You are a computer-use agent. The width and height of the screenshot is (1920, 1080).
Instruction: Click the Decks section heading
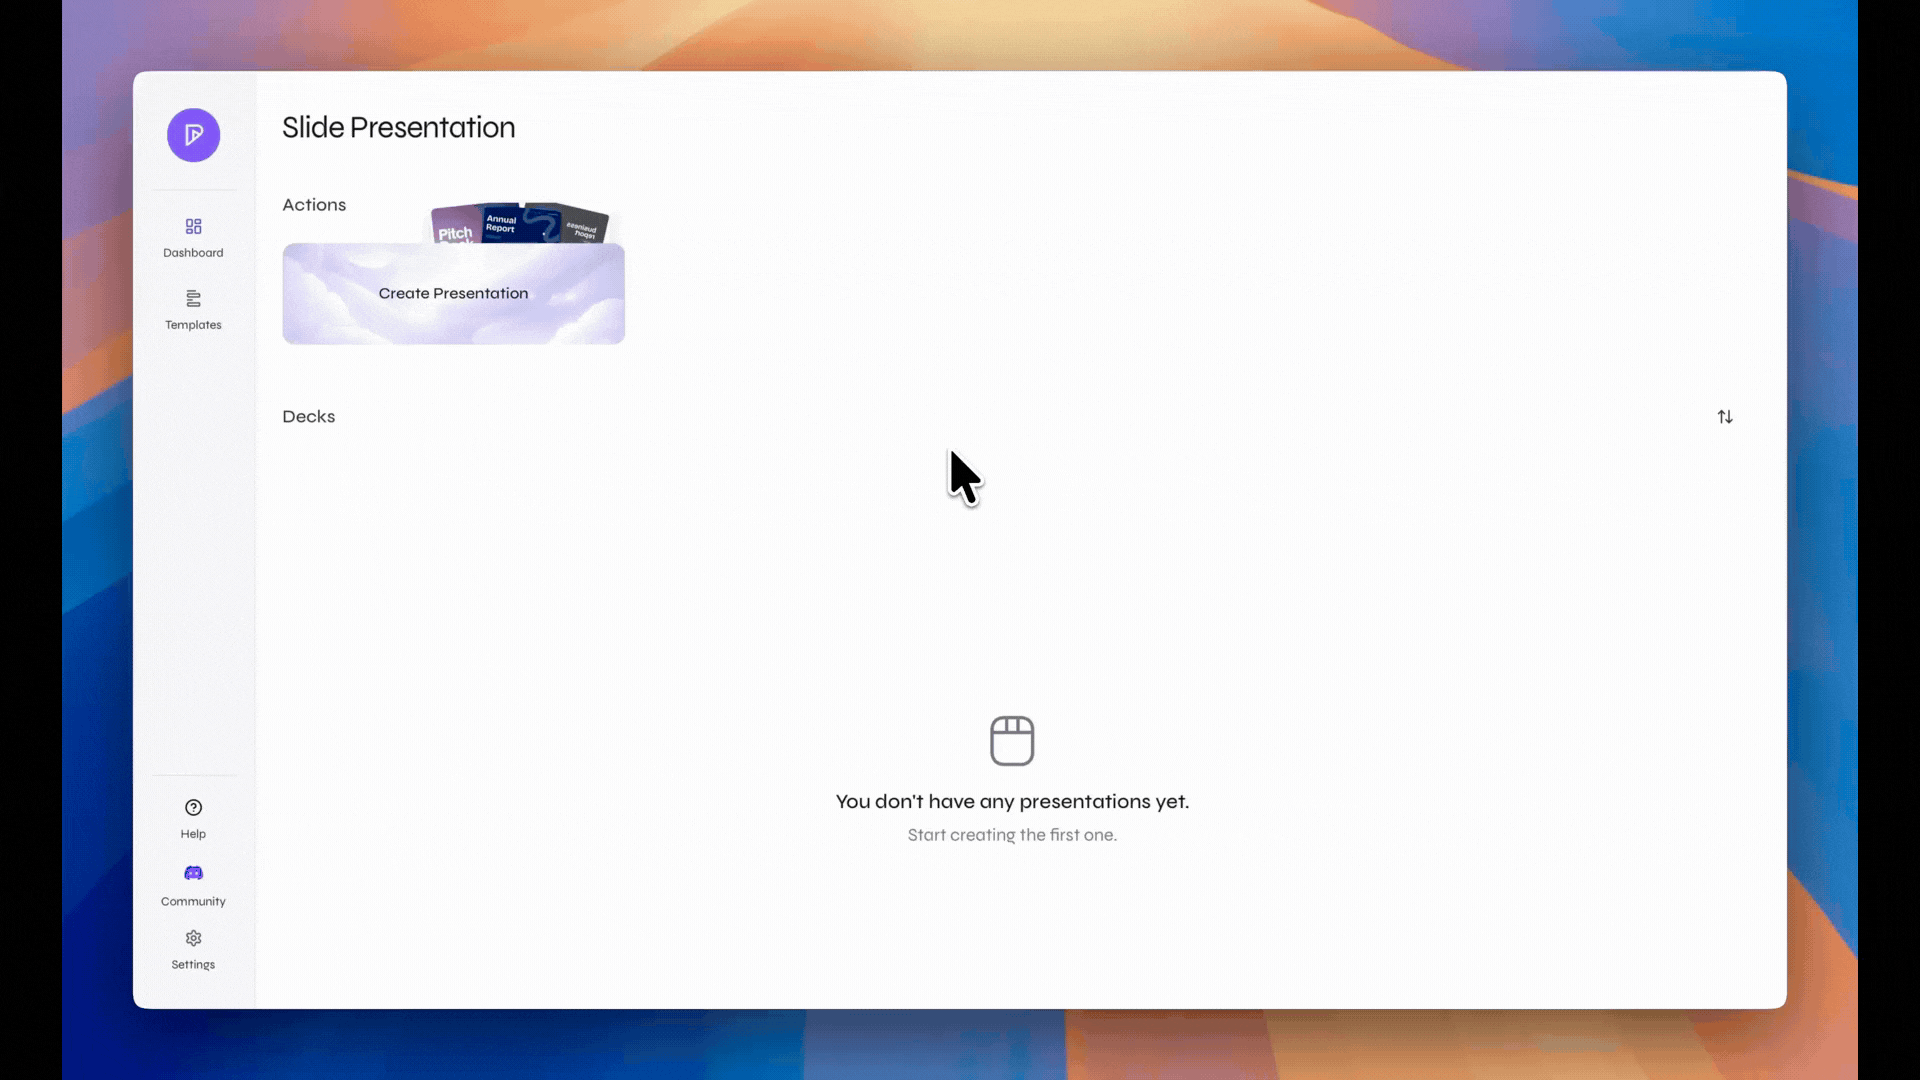point(308,417)
